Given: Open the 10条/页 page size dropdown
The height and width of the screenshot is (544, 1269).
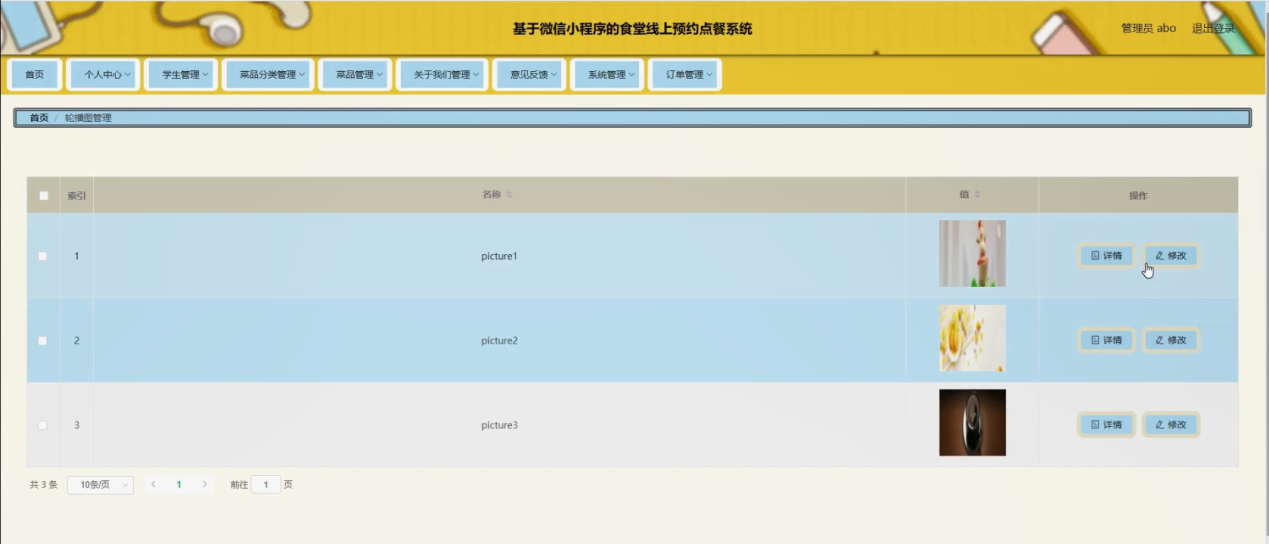Looking at the screenshot, I should tap(100, 485).
